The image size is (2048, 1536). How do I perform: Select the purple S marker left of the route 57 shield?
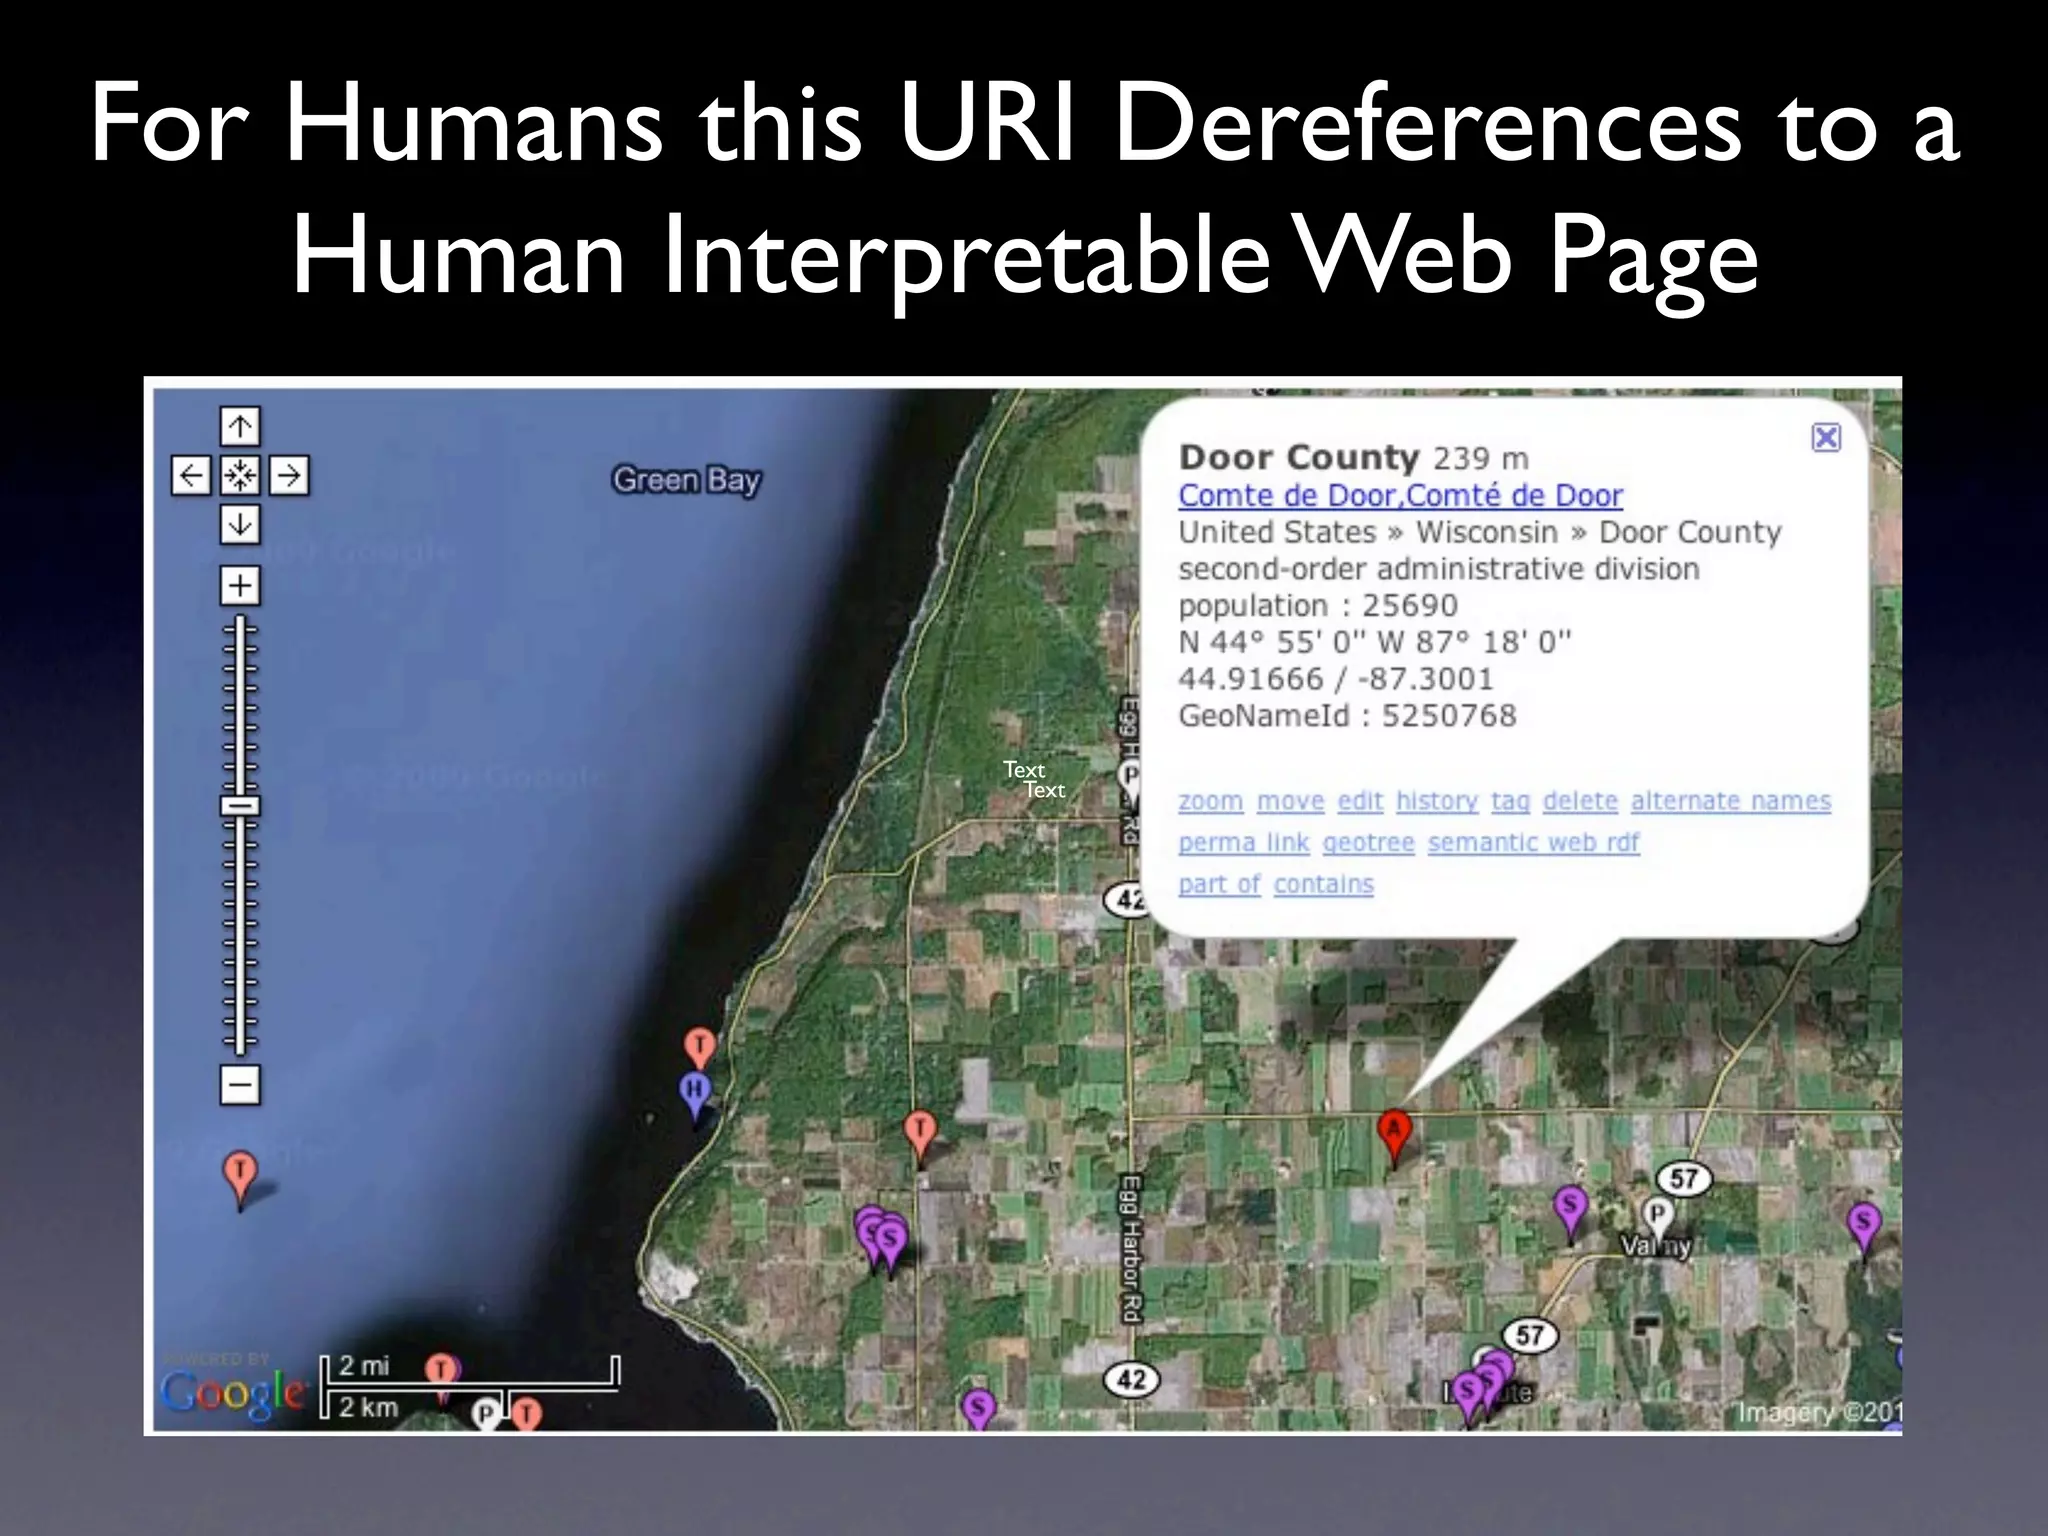pyautogui.click(x=1570, y=1208)
